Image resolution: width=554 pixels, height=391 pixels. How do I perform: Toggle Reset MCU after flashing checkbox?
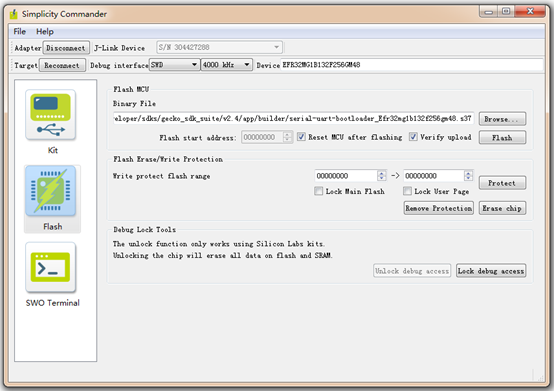click(x=301, y=137)
